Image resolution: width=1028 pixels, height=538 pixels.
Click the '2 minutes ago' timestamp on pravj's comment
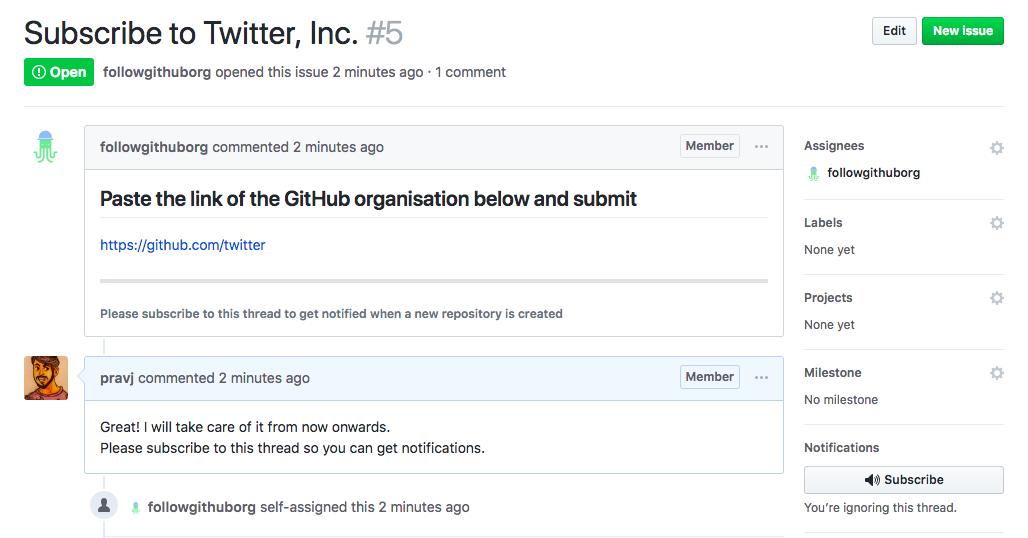pos(264,378)
